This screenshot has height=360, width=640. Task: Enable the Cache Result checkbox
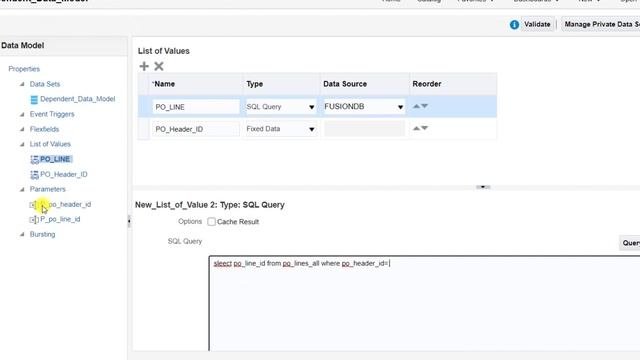click(x=211, y=222)
